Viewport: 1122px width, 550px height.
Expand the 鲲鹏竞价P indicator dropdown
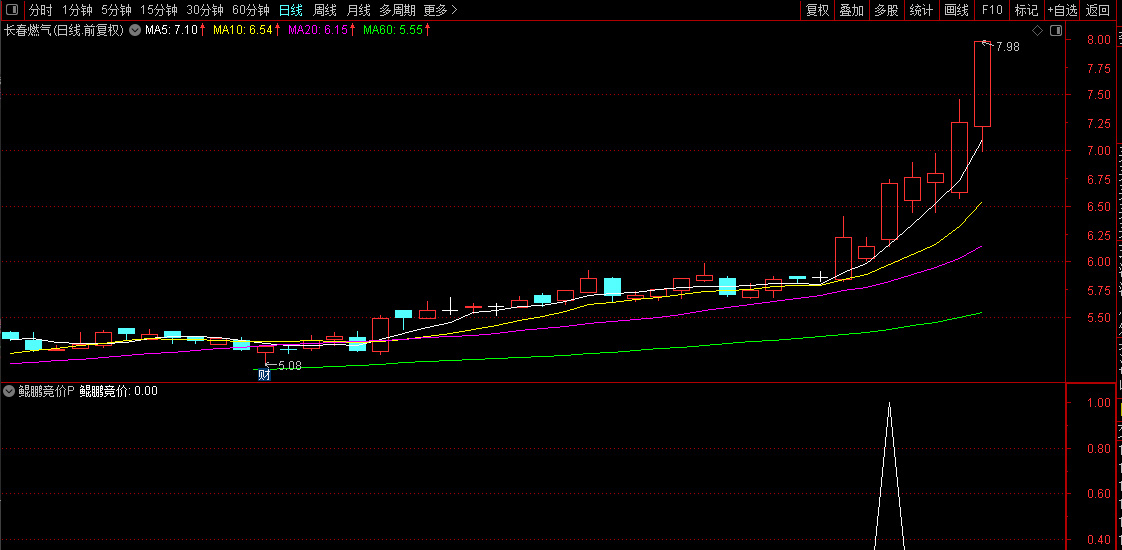pos(9,391)
